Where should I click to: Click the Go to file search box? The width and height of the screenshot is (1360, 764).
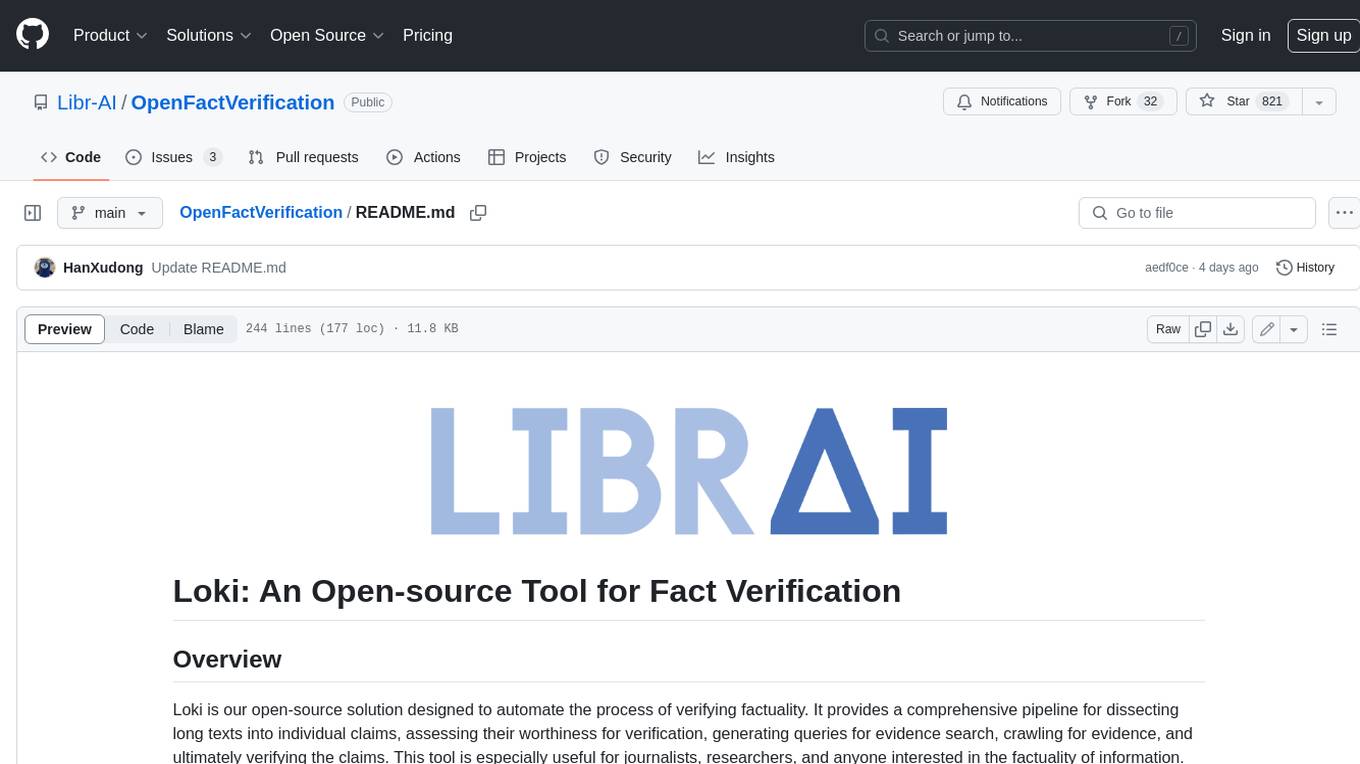[1197, 213]
